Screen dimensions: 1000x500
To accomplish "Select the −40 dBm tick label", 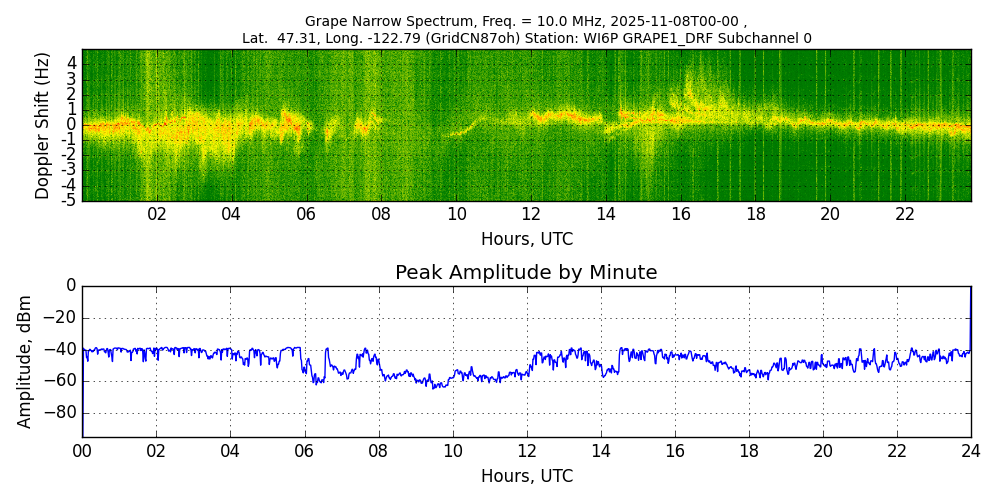I will coord(58,350).
